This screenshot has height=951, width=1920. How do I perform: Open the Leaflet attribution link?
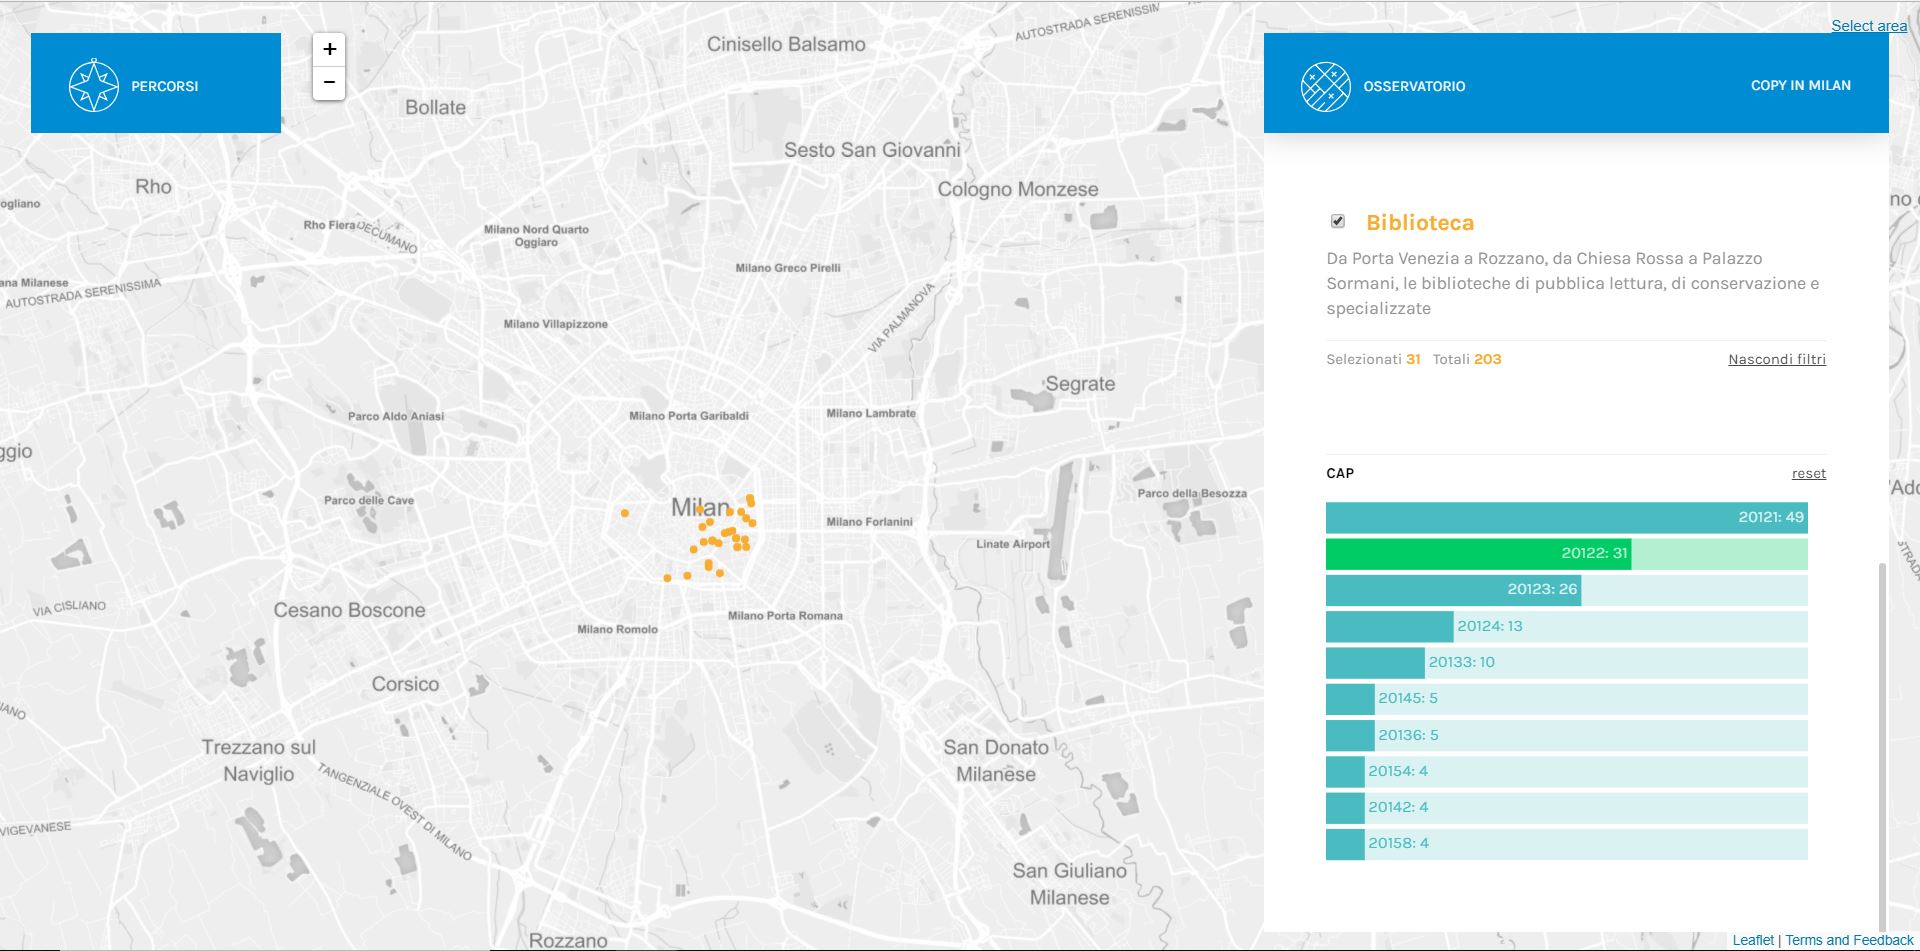coord(1753,940)
